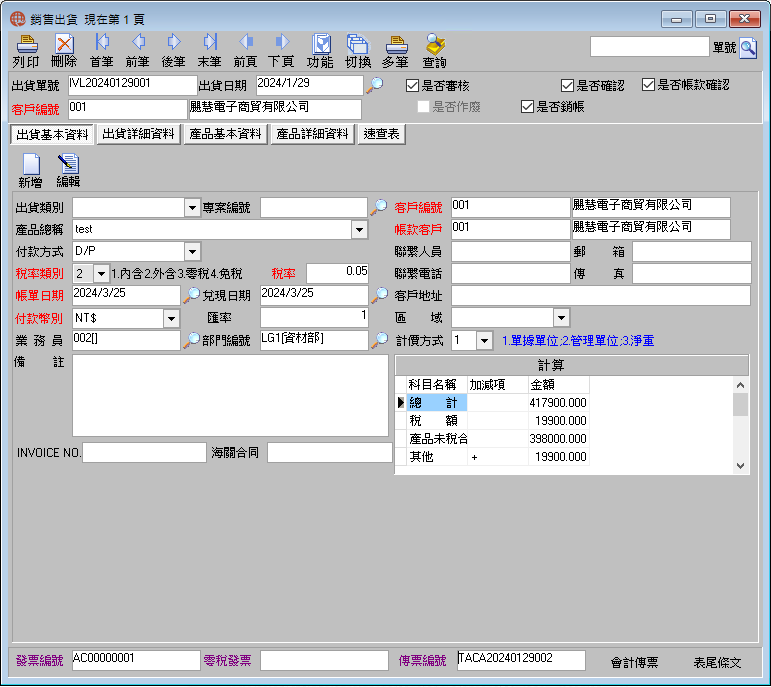Open the 速查表 tab
This screenshot has width=771, height=687.
382,134
